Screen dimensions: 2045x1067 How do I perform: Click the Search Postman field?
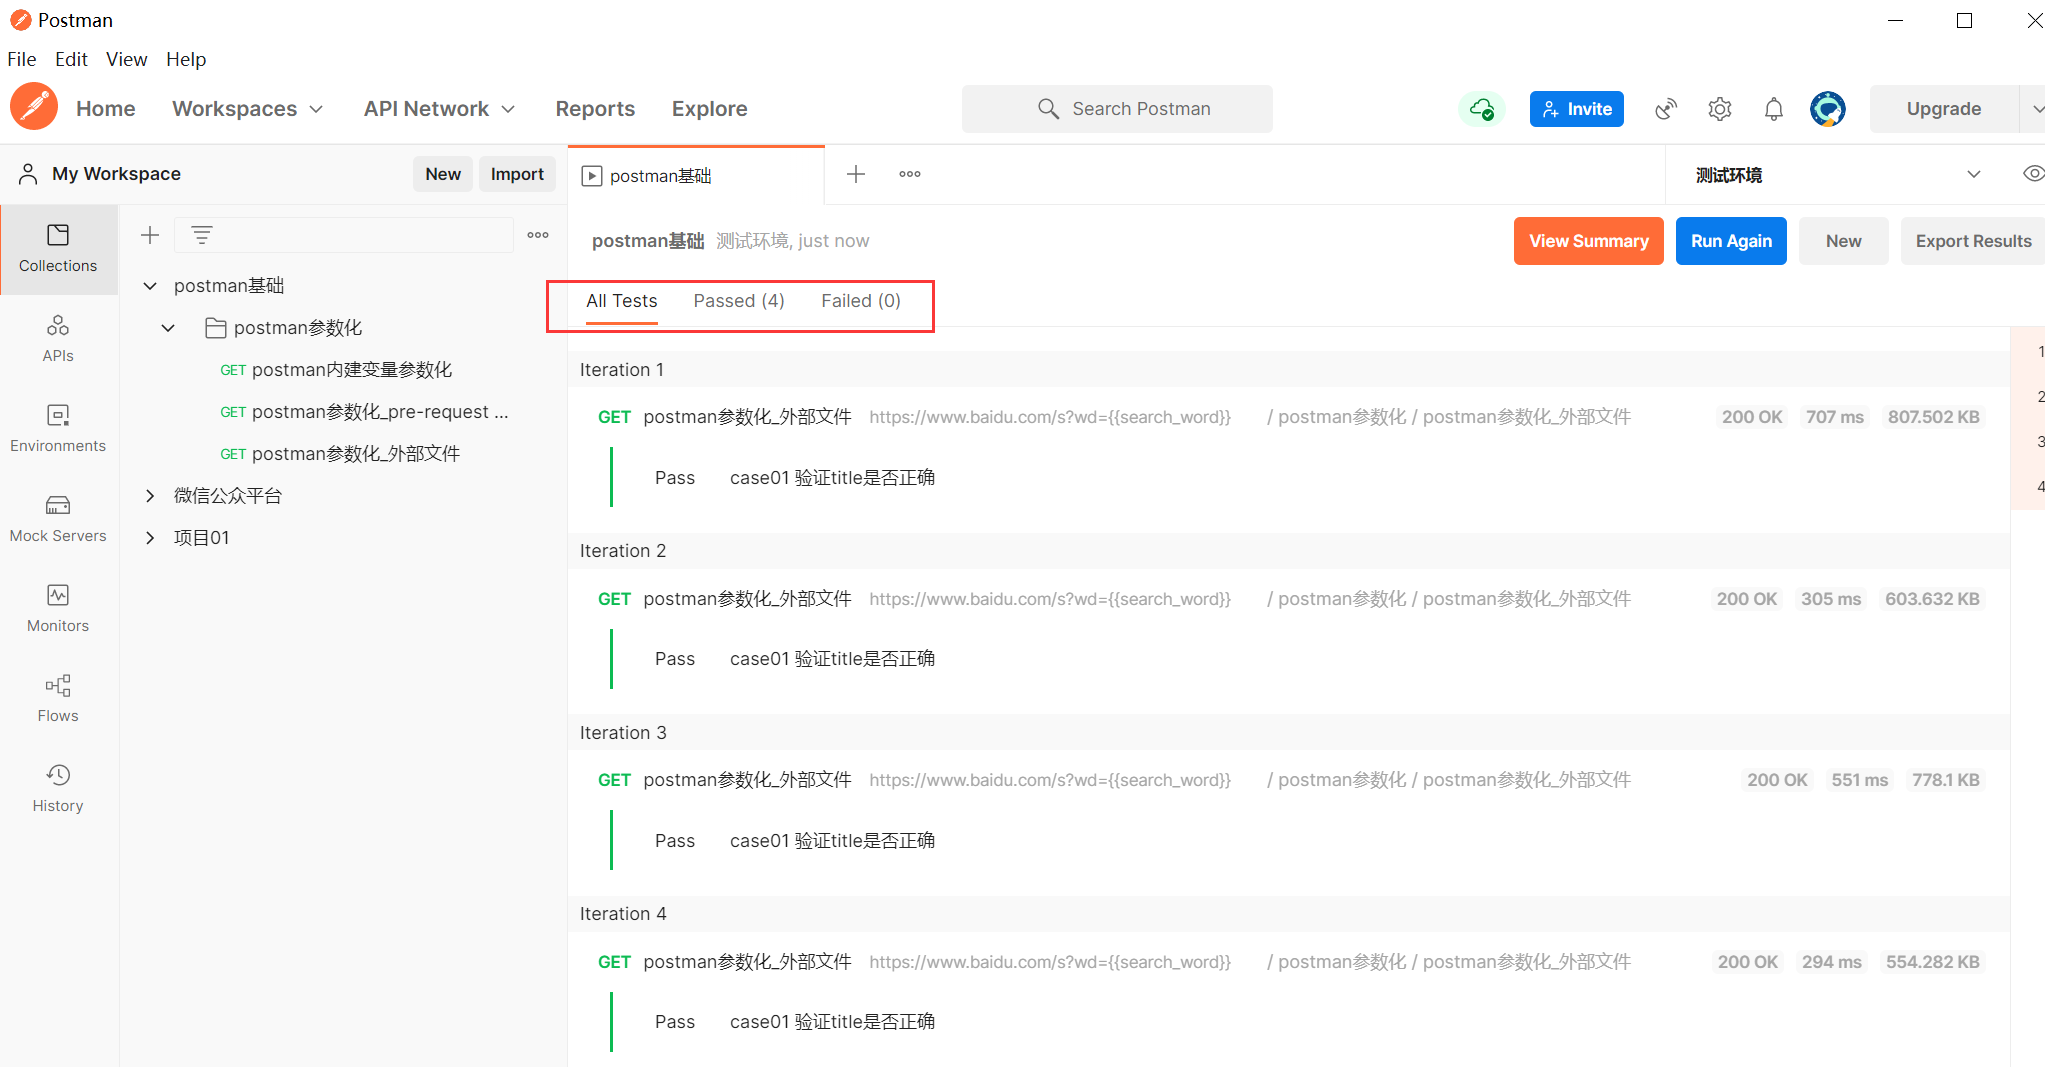point(1117,109)
